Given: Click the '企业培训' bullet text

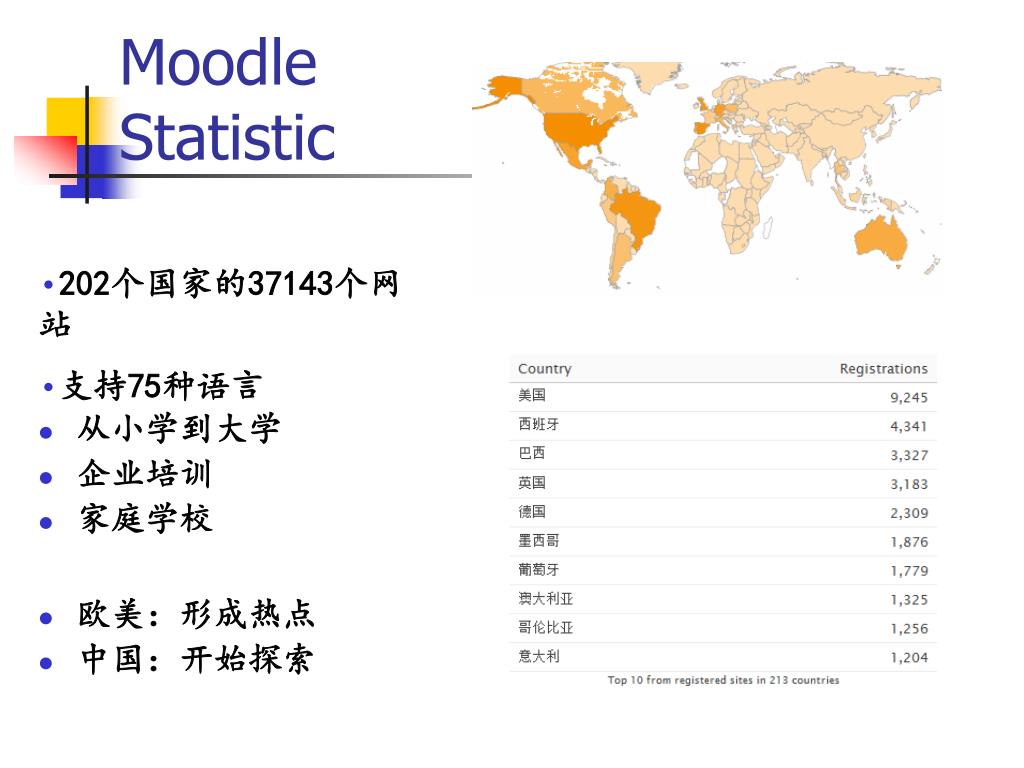Looking at the screenshot, I should tap(145, 474).
